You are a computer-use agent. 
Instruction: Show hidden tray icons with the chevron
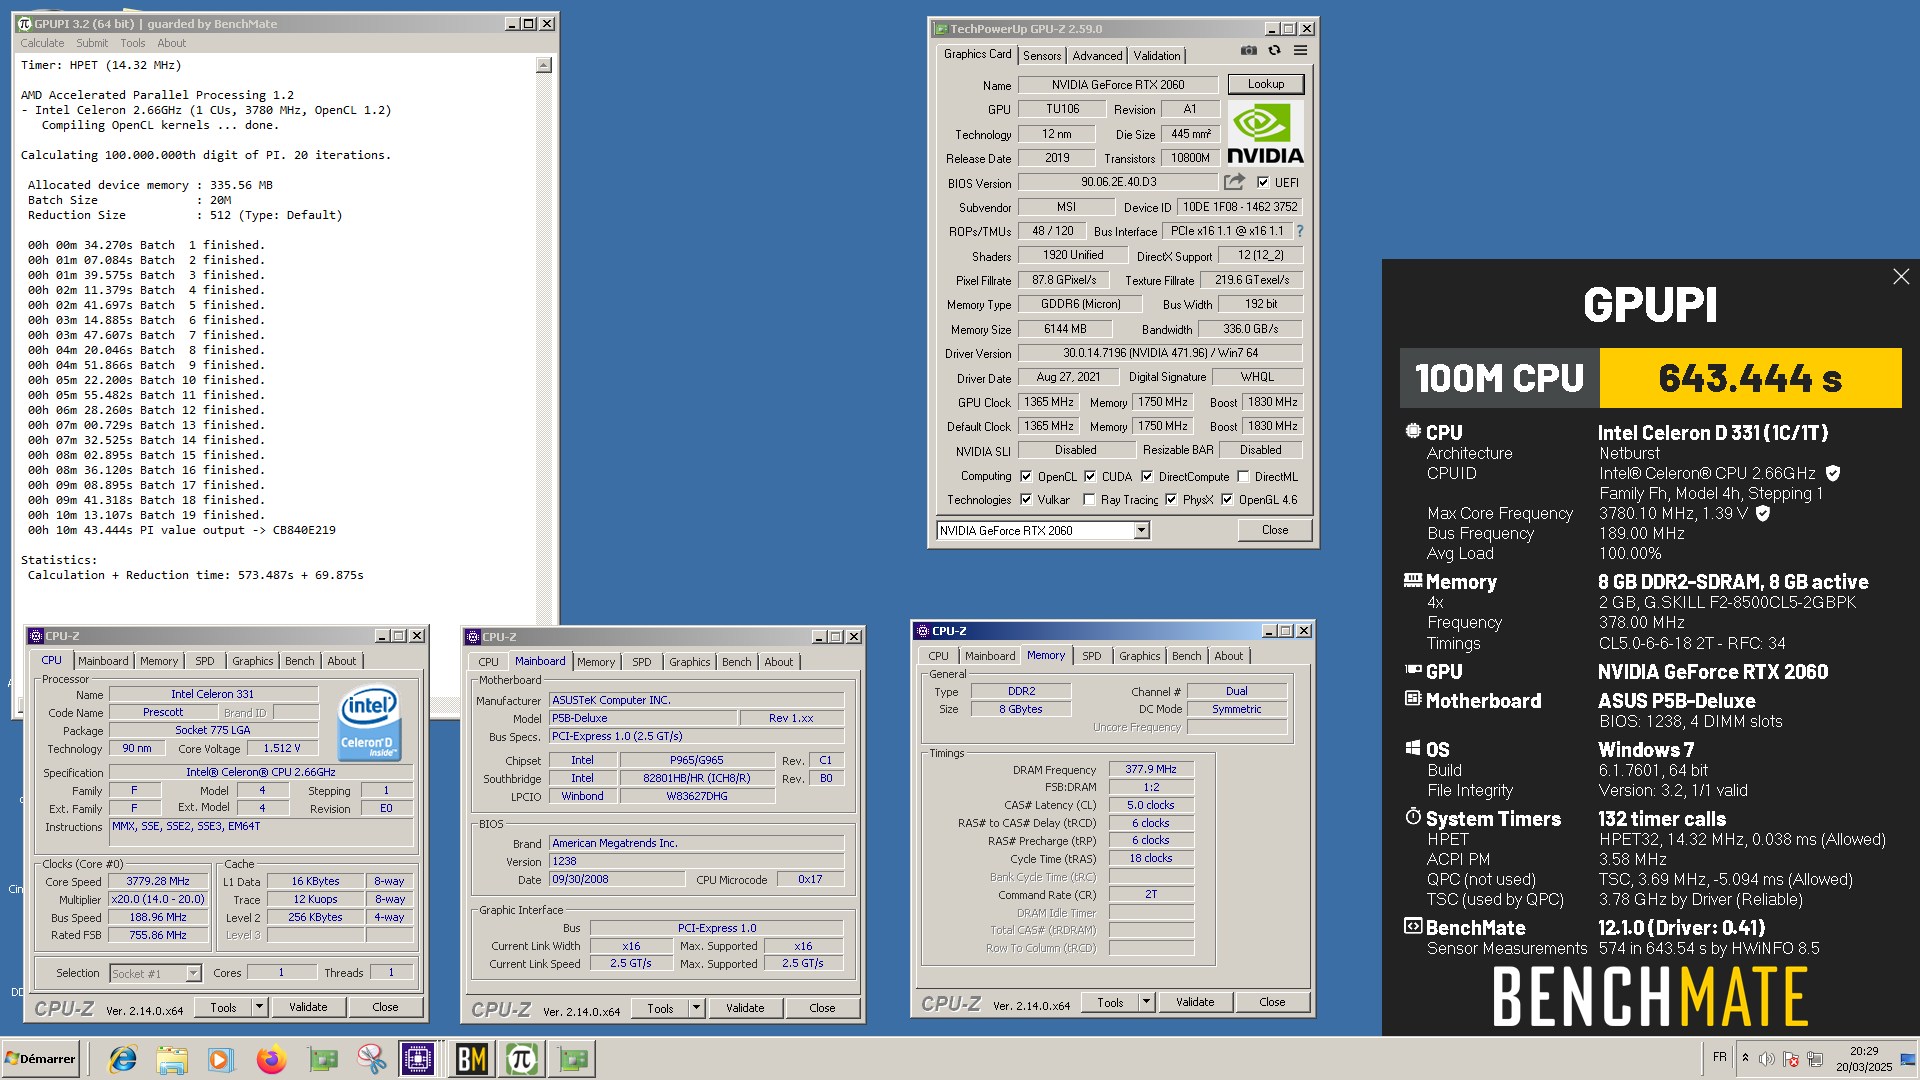[x=1745, y=1058]
